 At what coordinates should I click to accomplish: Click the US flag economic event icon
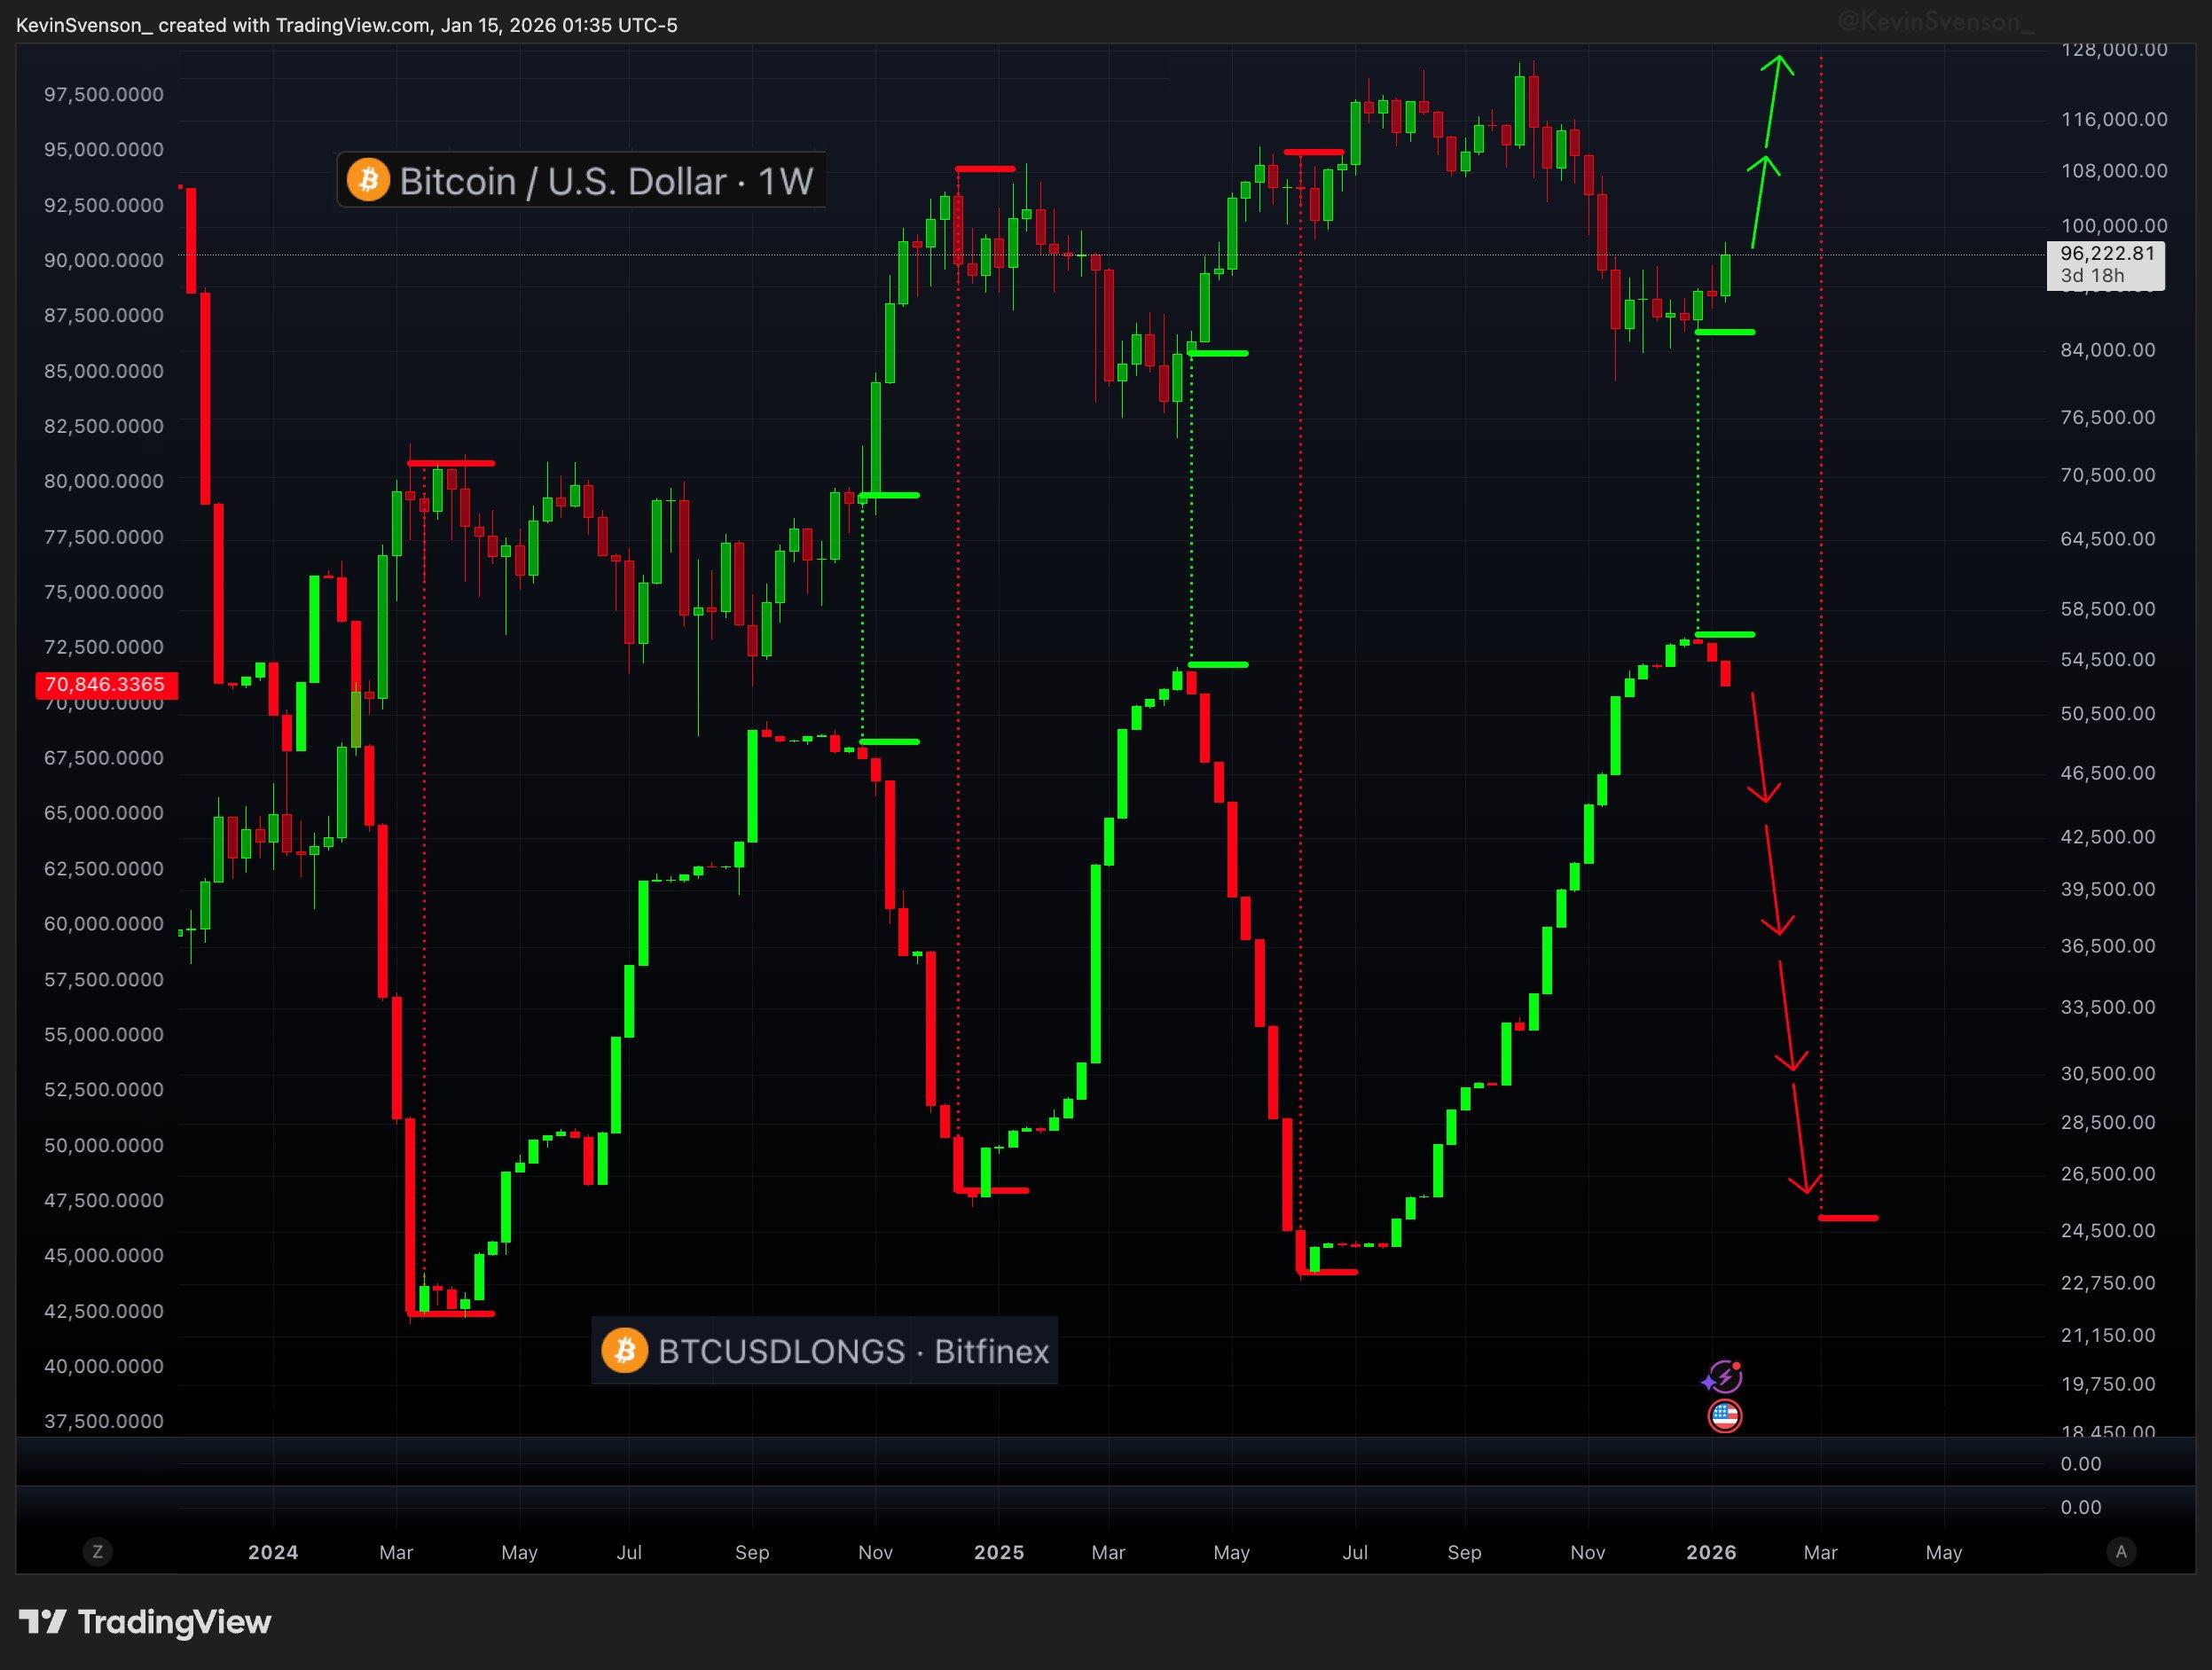pos(1724,1415)
